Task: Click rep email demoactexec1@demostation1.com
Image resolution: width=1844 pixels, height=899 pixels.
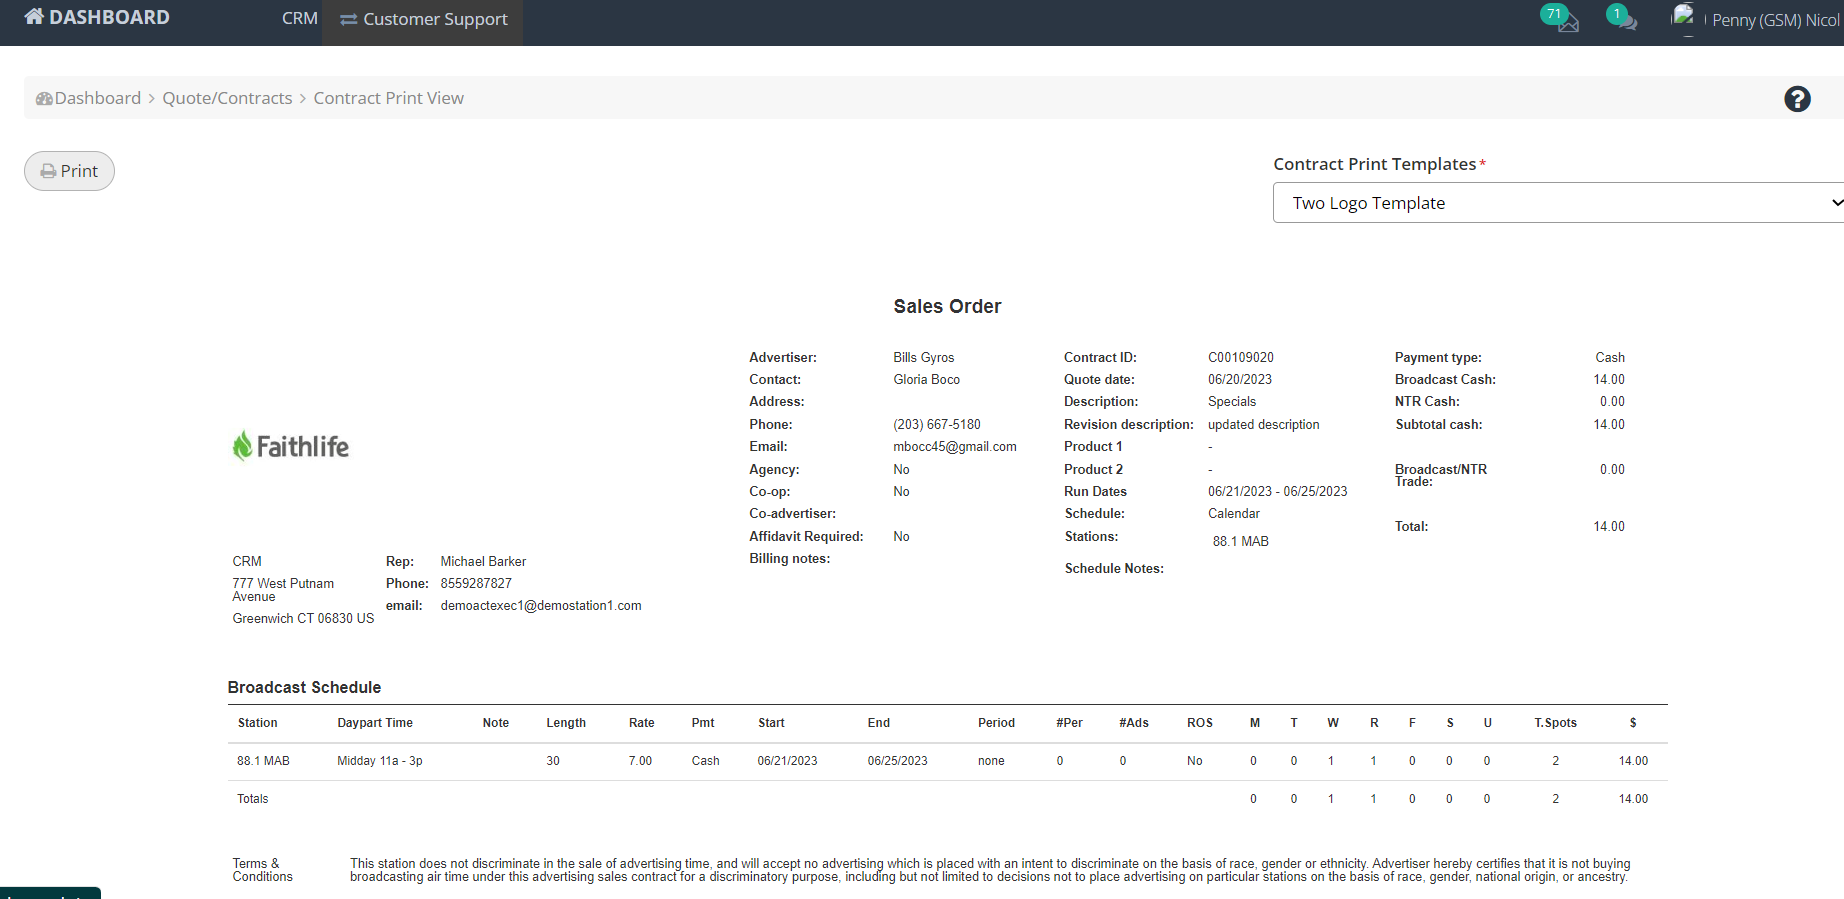Action: pos(541,605)
